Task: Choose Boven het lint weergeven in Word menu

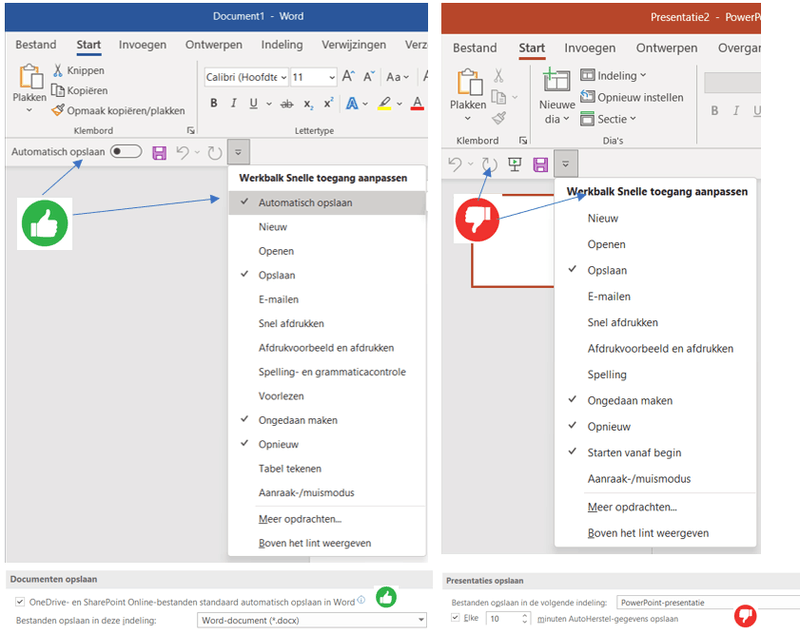Action: pos(327,543)
